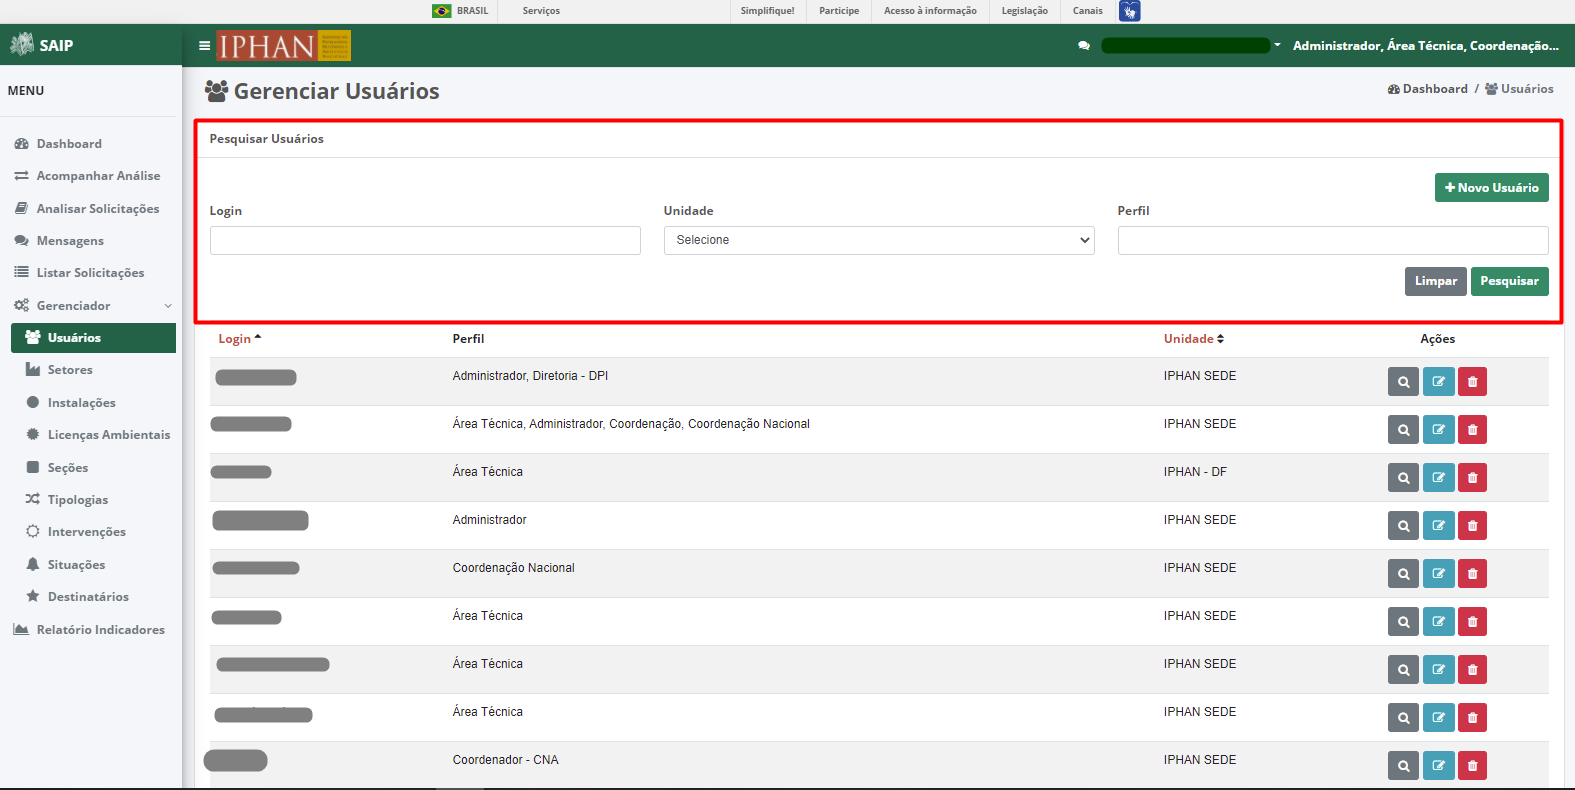Open the Unidade Selecione dropdown
The height and width of the screenshot is (790, 1575).
[879, 241]
